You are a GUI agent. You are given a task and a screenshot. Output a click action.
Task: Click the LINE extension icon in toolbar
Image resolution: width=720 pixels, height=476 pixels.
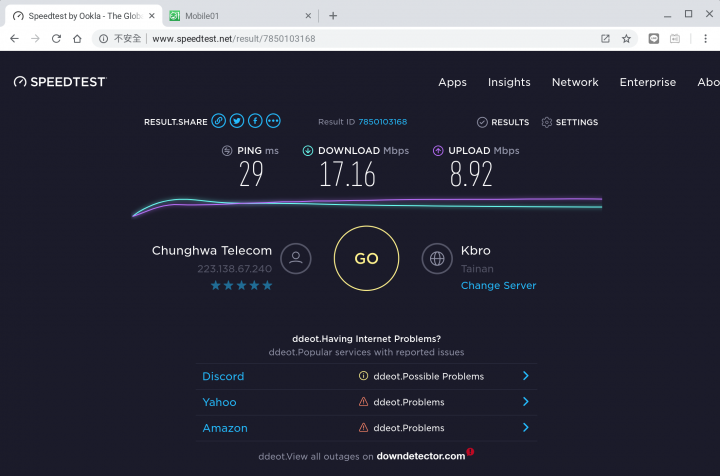[654, 39]
